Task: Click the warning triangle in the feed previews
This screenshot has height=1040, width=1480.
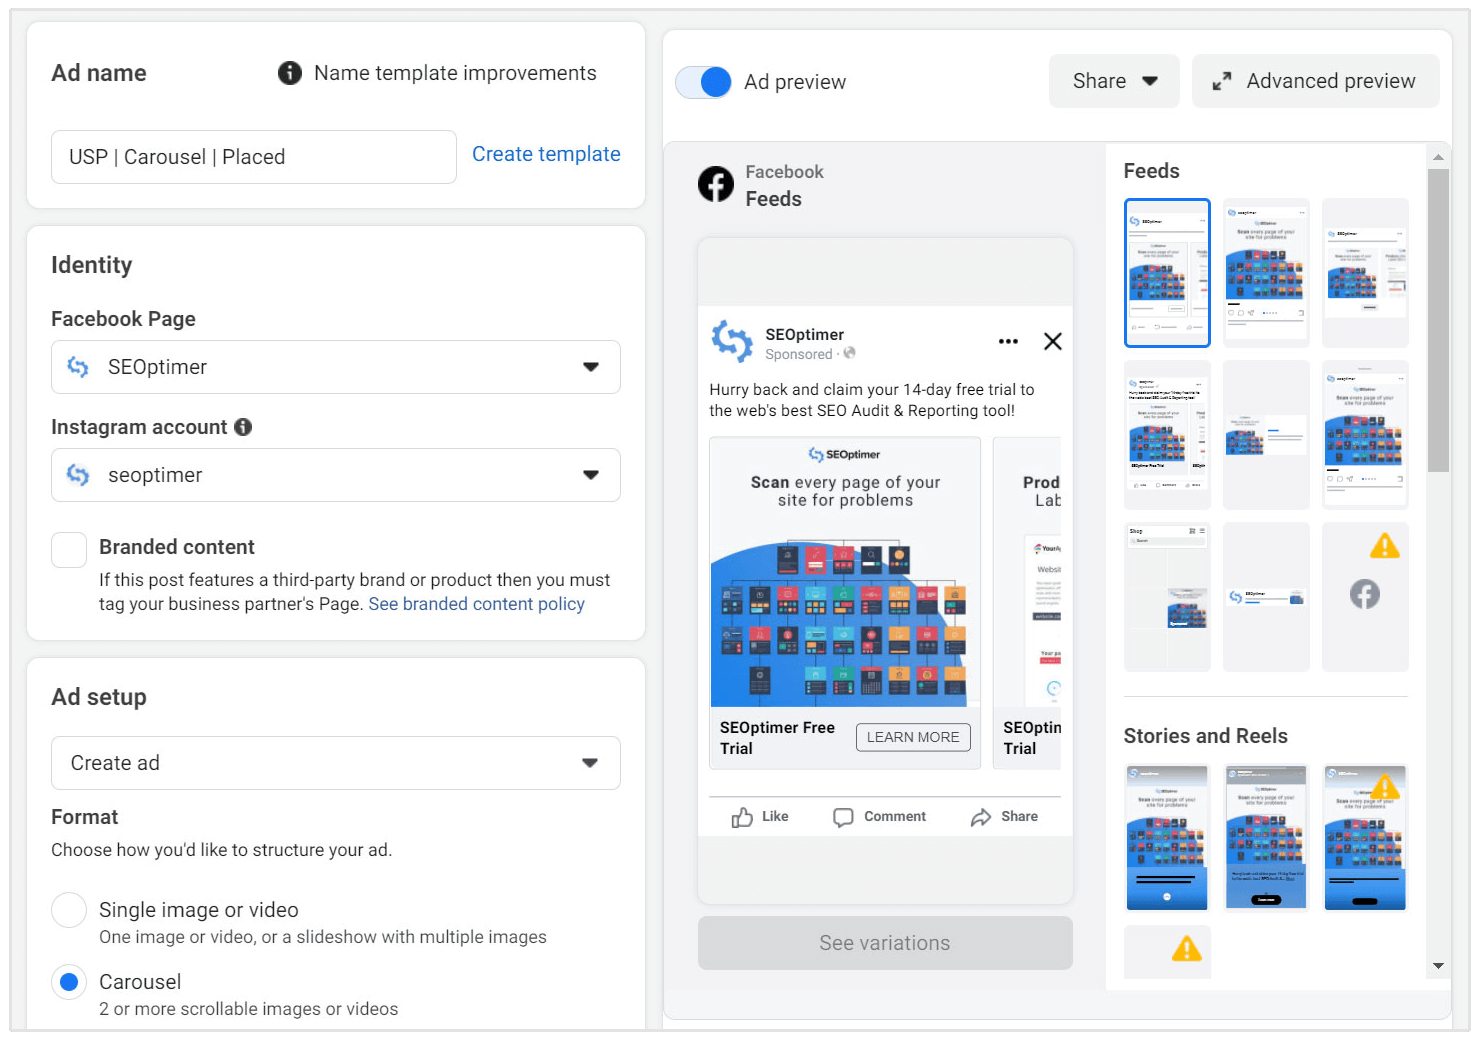Action: (x=1385, y=545)
